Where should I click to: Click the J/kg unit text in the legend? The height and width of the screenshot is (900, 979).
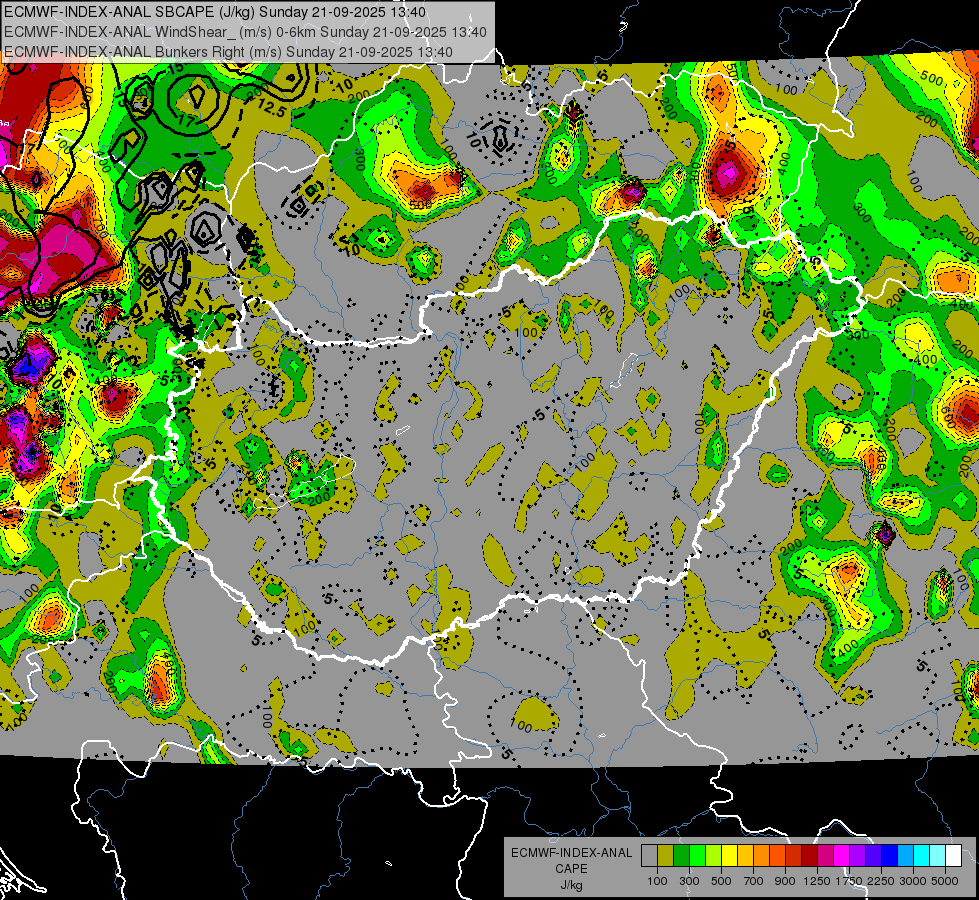(572, 885)
